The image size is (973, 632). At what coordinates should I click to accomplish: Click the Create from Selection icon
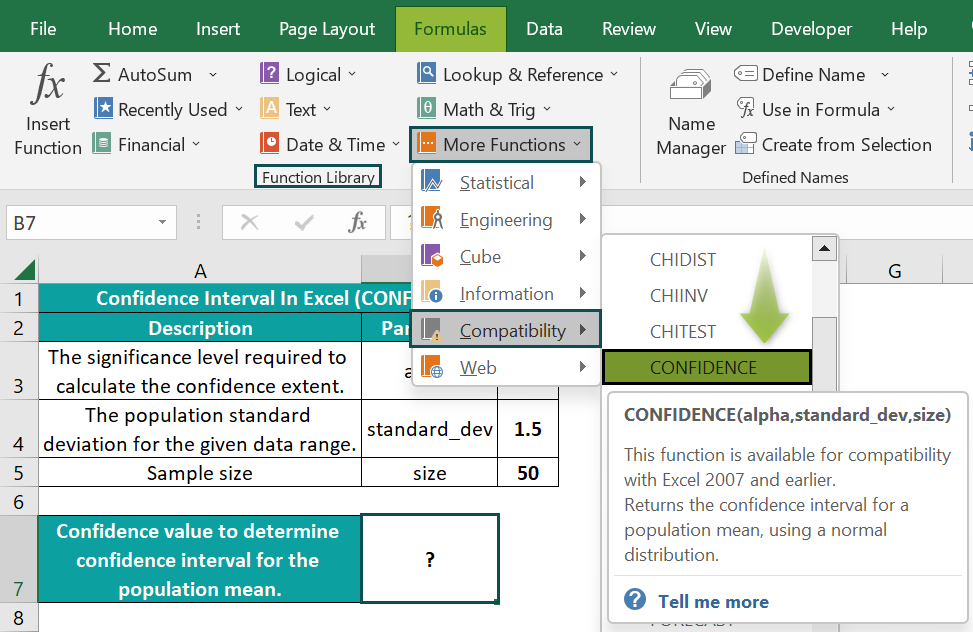click(745, 143)
